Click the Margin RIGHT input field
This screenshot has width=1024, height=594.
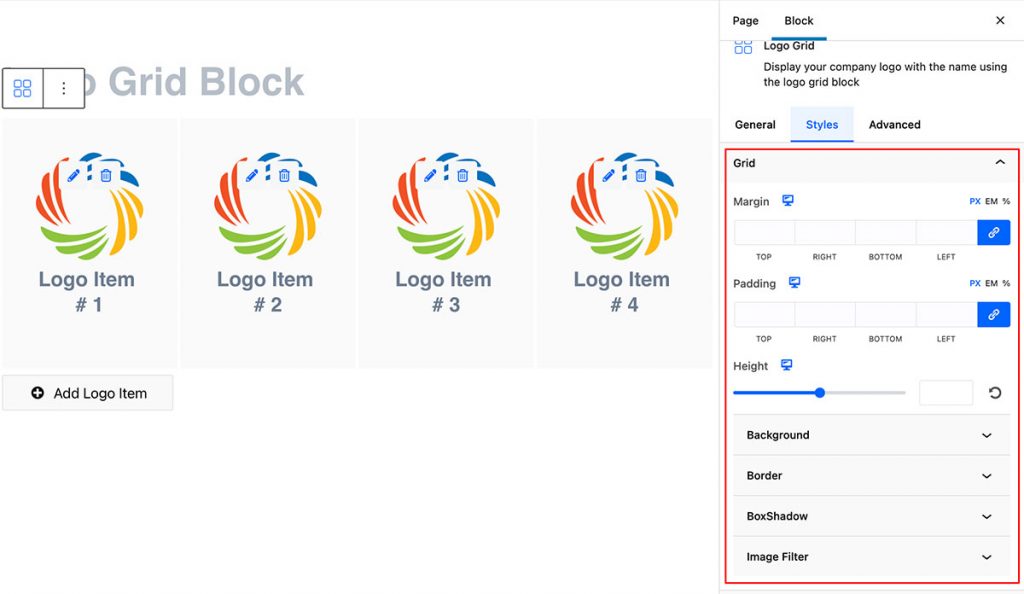tap(825, 232)
